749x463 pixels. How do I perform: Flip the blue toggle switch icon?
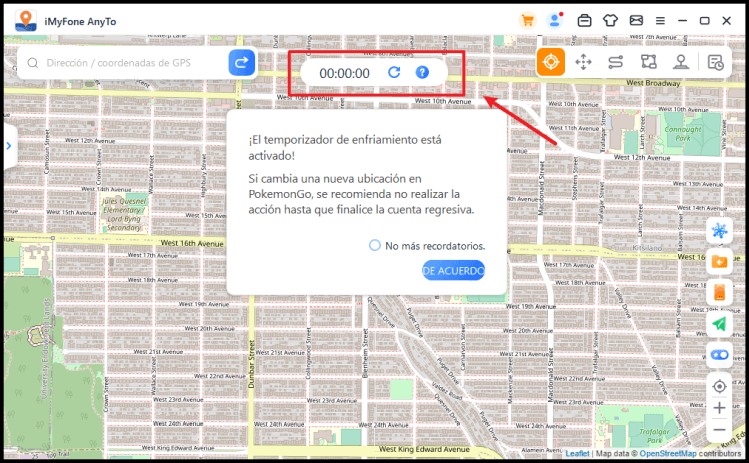719,355
